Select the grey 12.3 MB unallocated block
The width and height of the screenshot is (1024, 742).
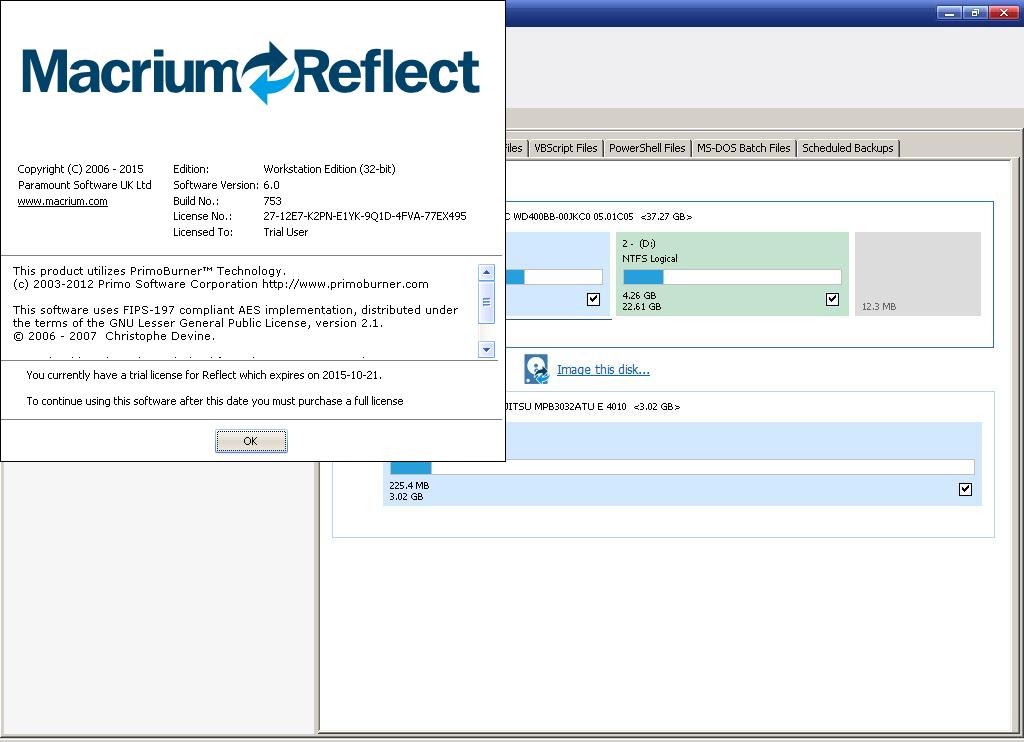[917, 274]
